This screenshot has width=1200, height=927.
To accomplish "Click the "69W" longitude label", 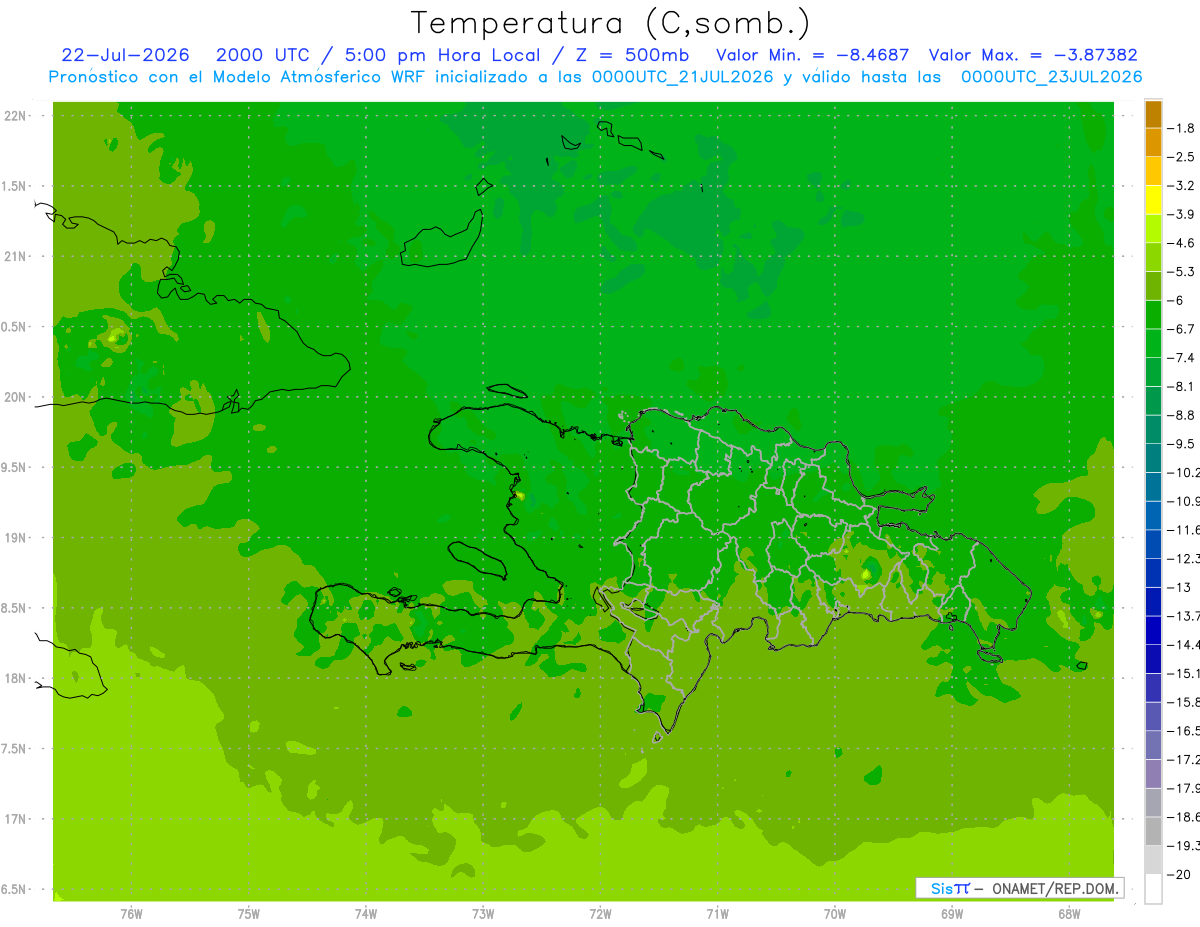I will [x=952, y=913].
